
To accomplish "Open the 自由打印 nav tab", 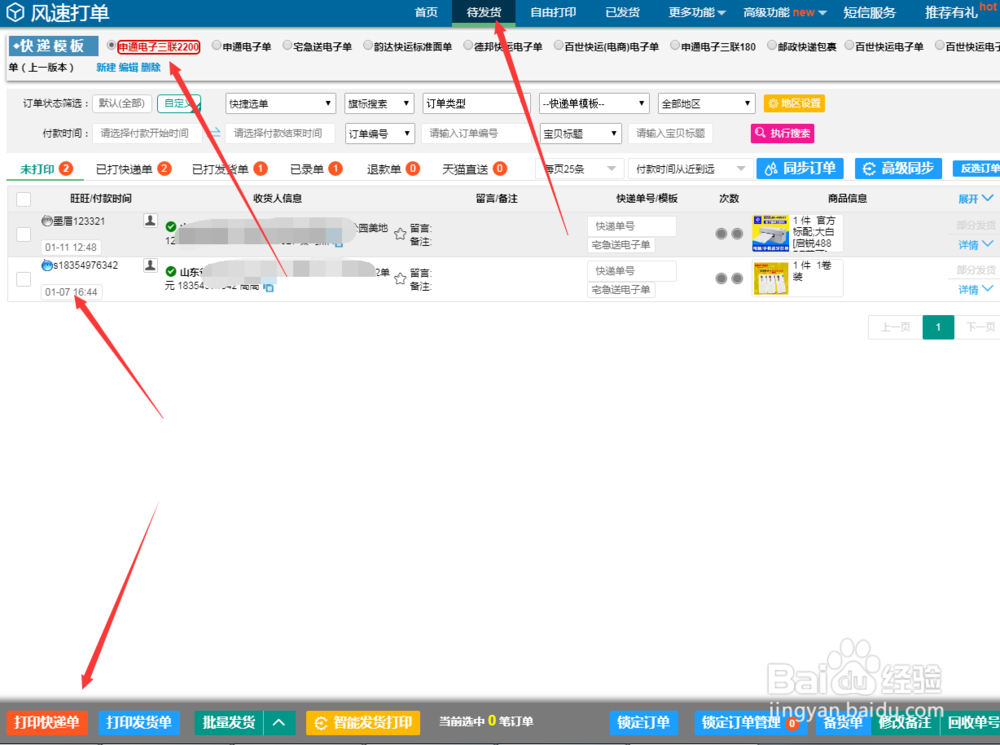I will (553, 12).
